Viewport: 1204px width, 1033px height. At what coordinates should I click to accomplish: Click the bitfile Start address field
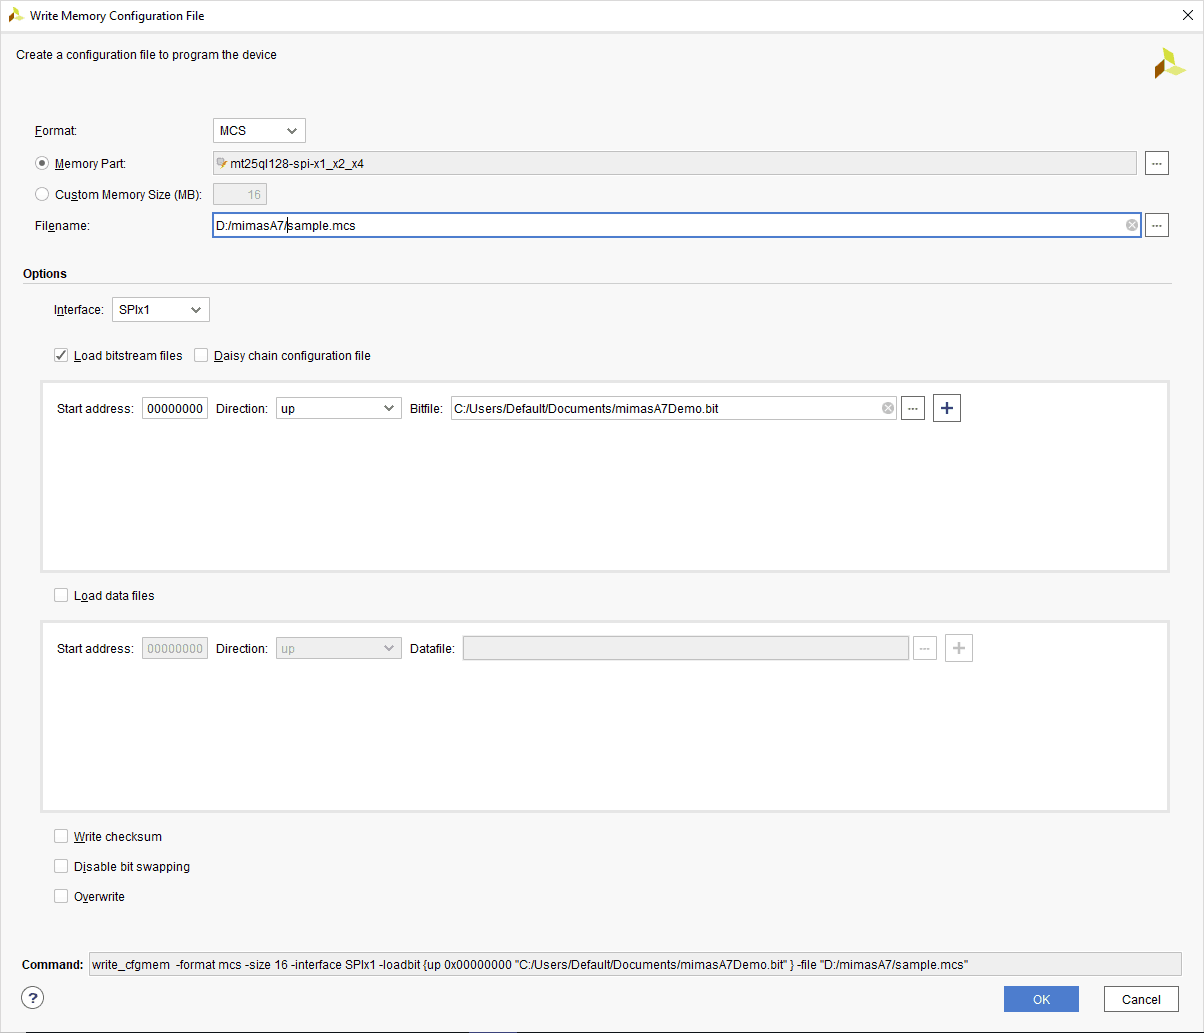coord(175,408)
